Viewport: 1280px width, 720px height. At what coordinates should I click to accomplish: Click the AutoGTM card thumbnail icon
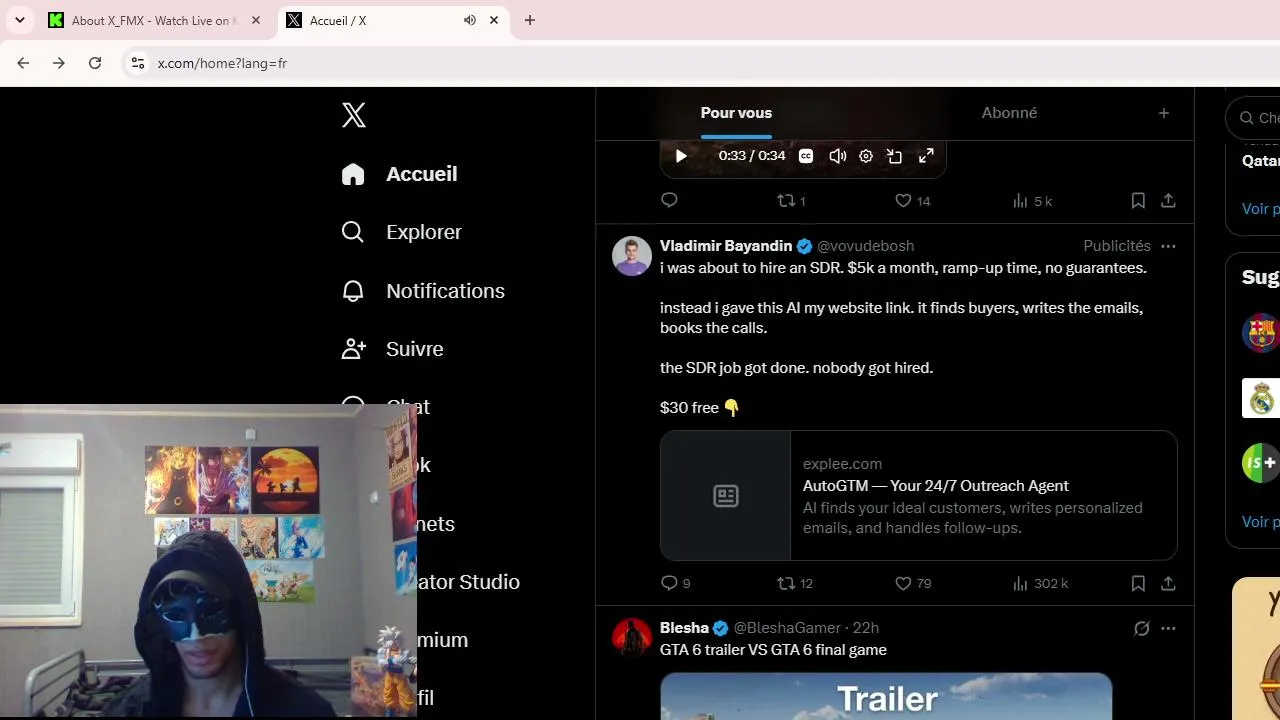[726, 496]
